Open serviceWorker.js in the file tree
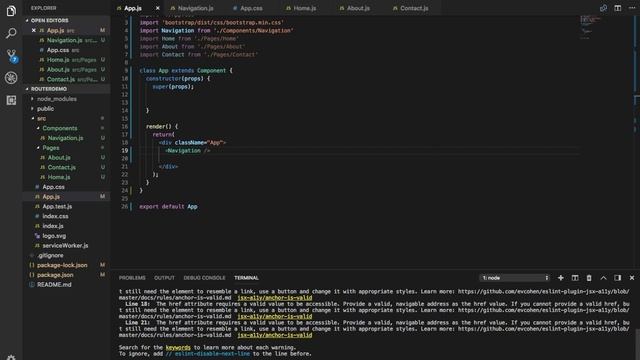The image size is (640, 360). click(x=65, y=246)
